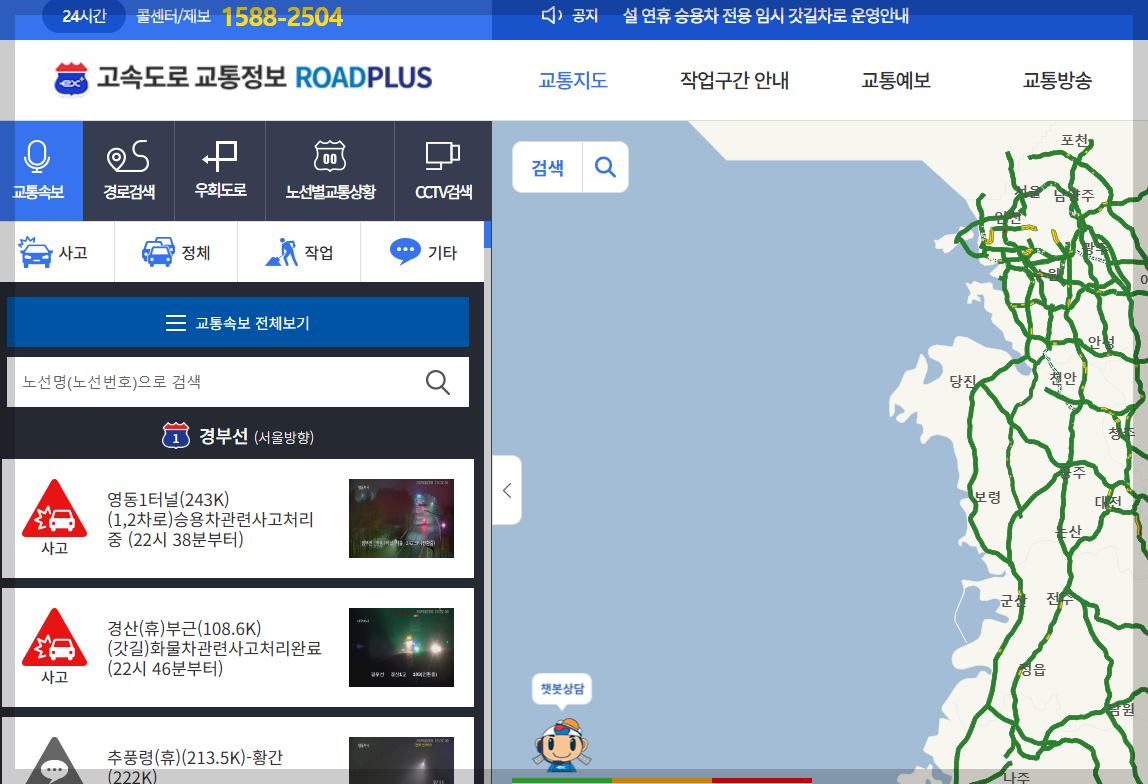Click the 24시간 badge
The width and height of the screenshot is (1148, 784).
coord(84,16)
